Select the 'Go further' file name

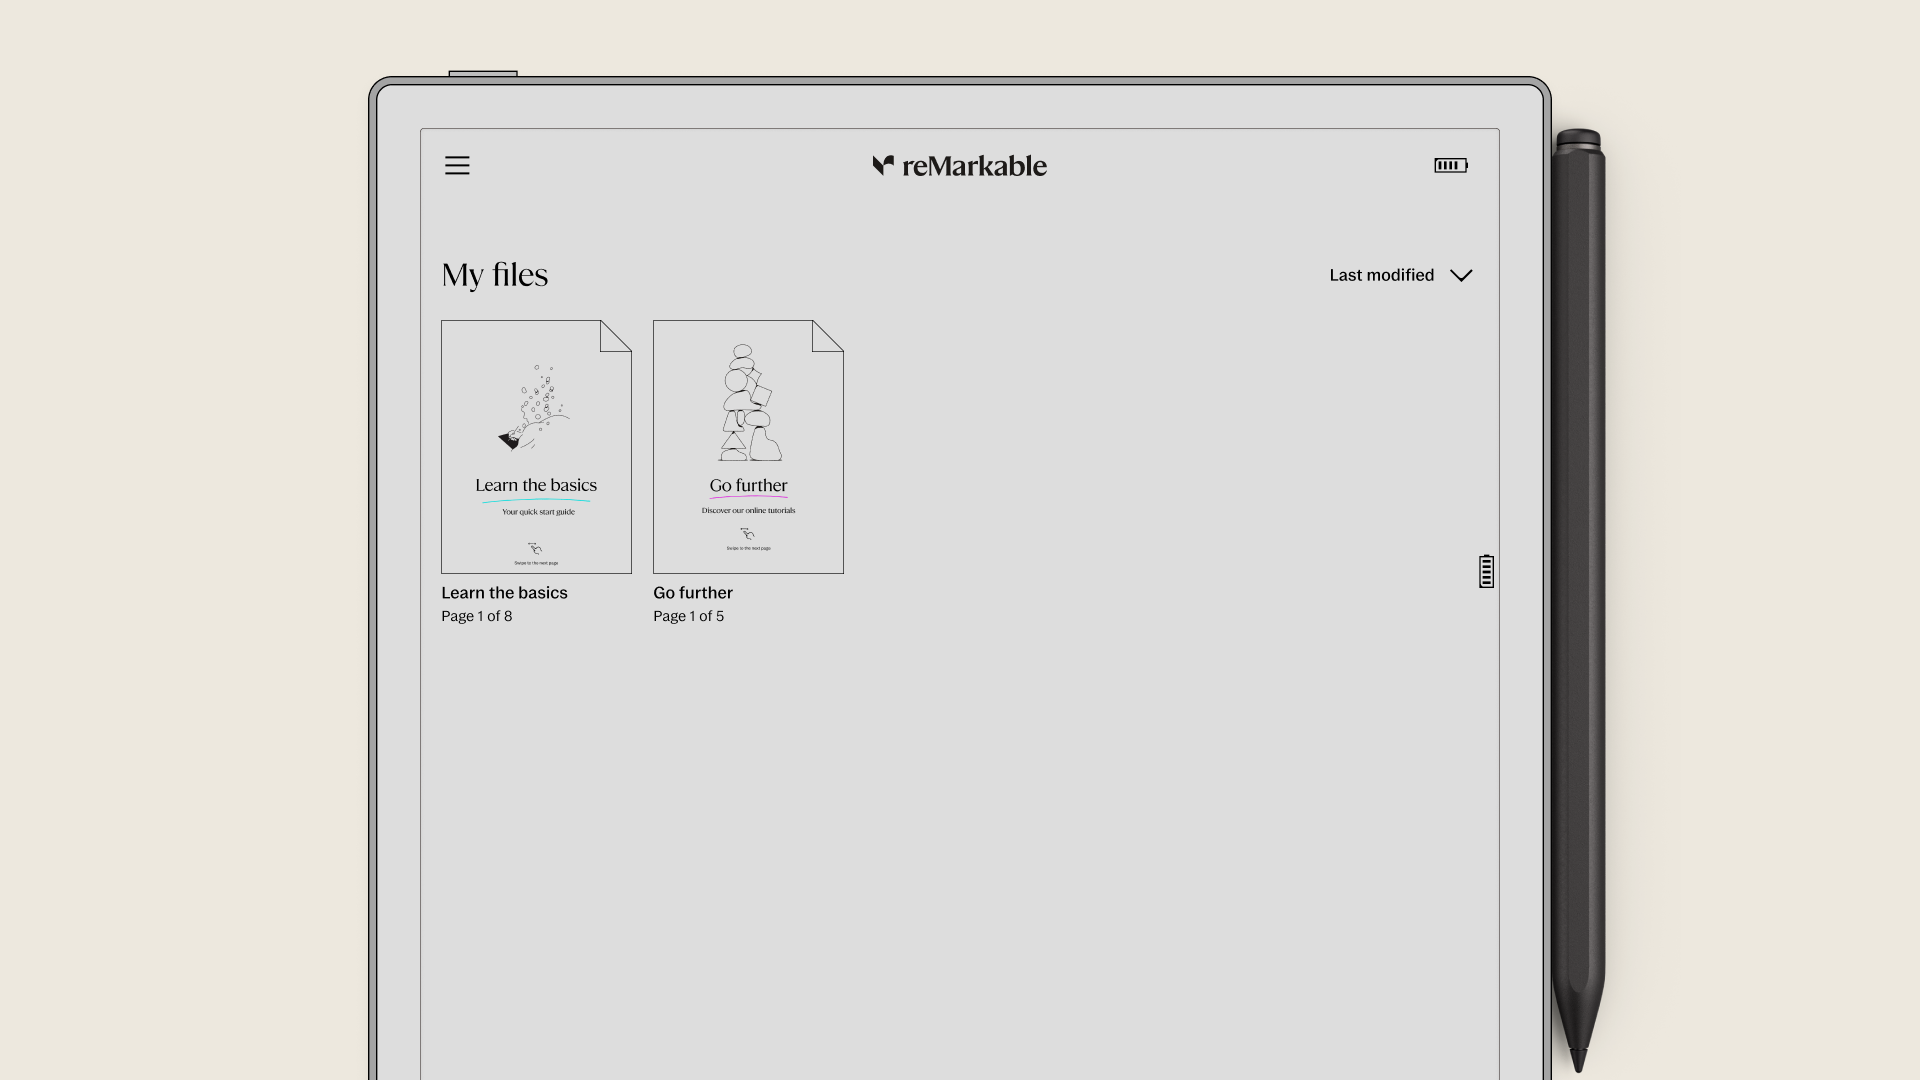point(693,593)
